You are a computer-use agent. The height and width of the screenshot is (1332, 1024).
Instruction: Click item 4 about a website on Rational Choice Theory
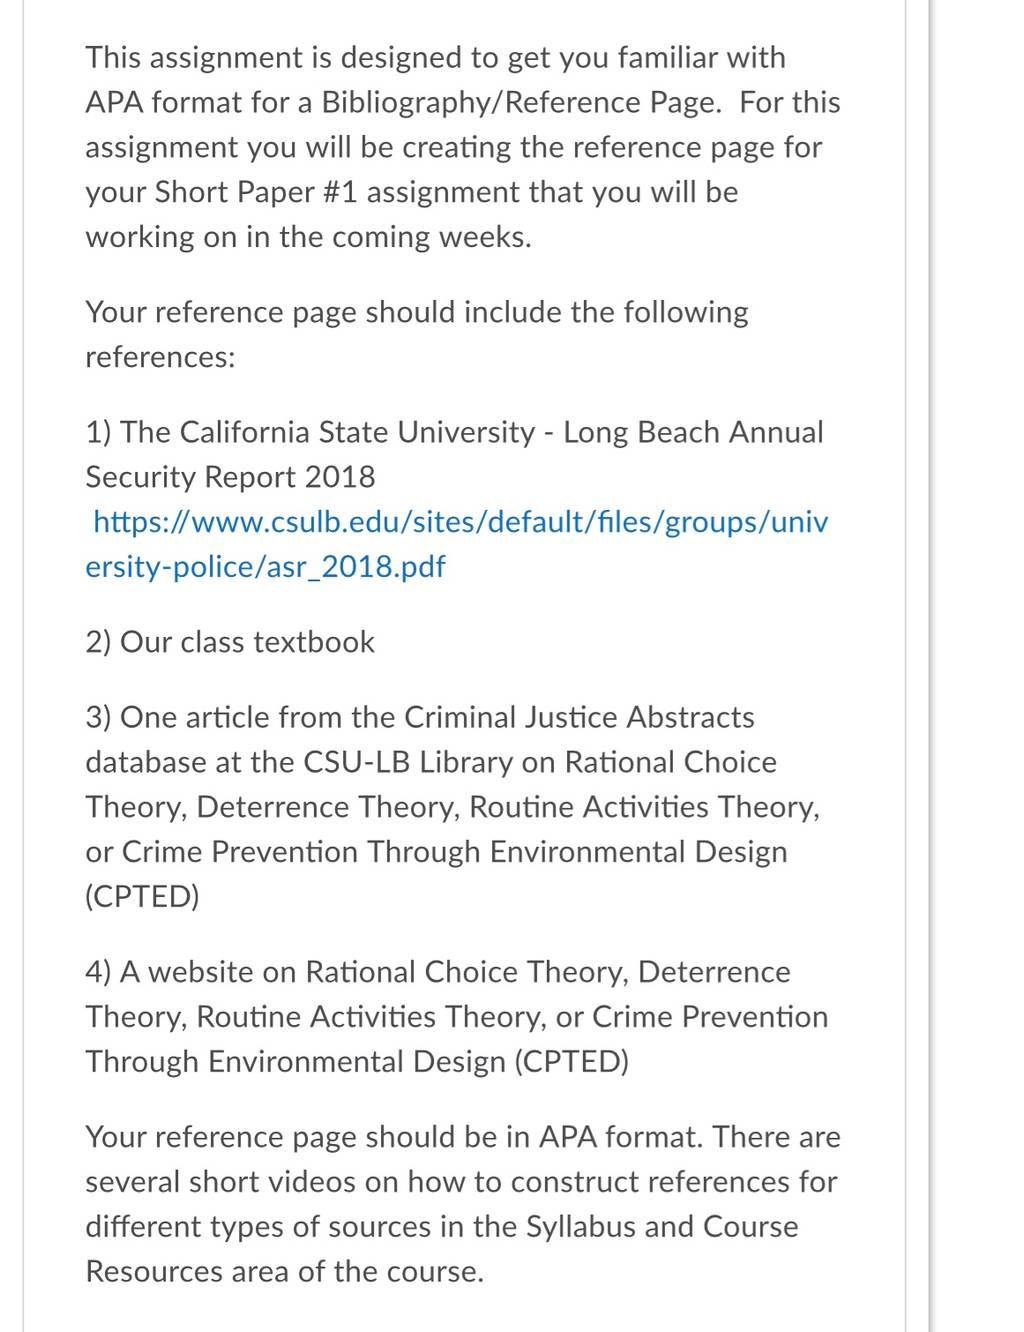click(457, 1017)
